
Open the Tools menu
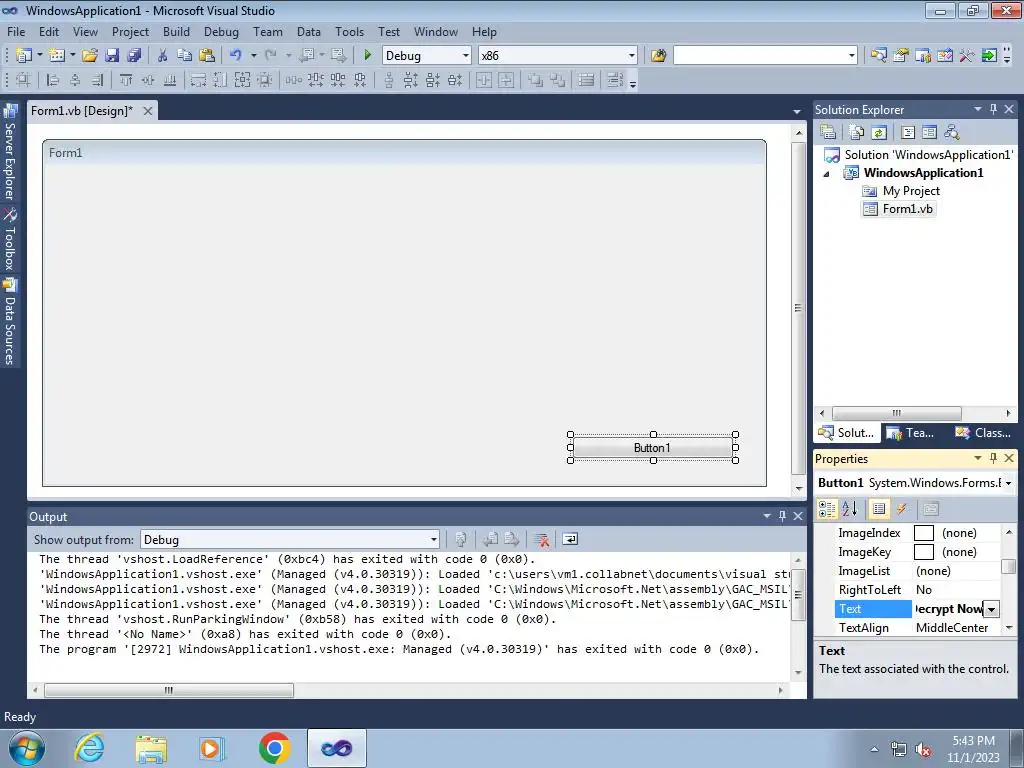[349, 31]
